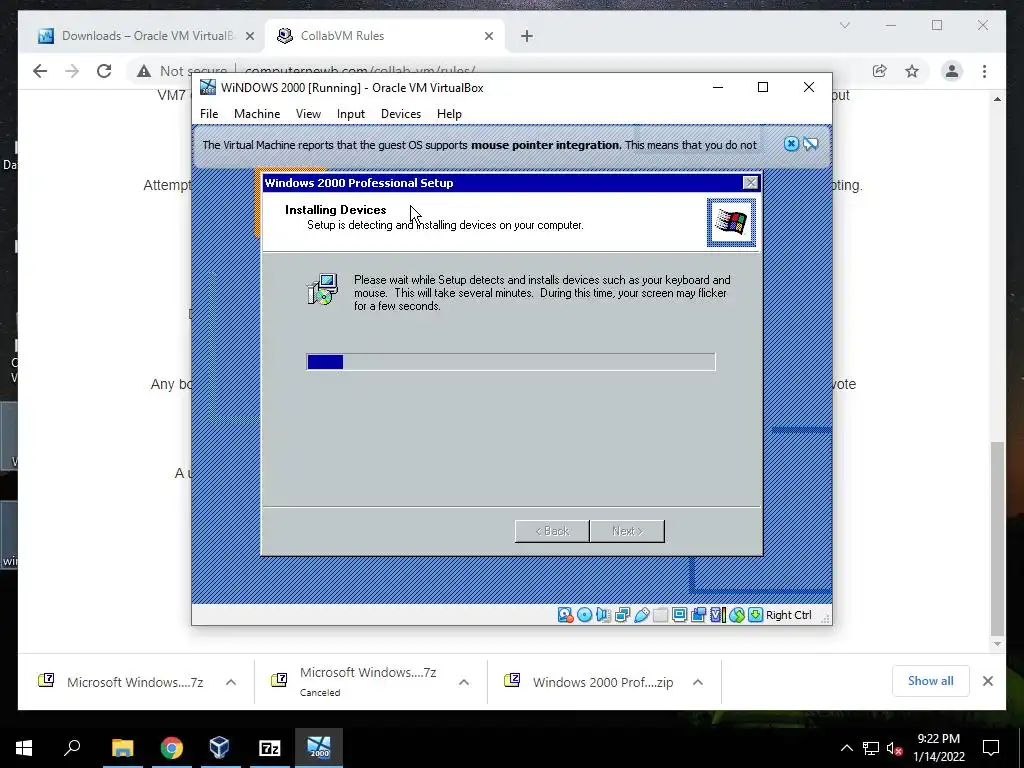Click the Right Ctrl host key label
This screenshot has width=1024, height=768.
pos(788,615)
